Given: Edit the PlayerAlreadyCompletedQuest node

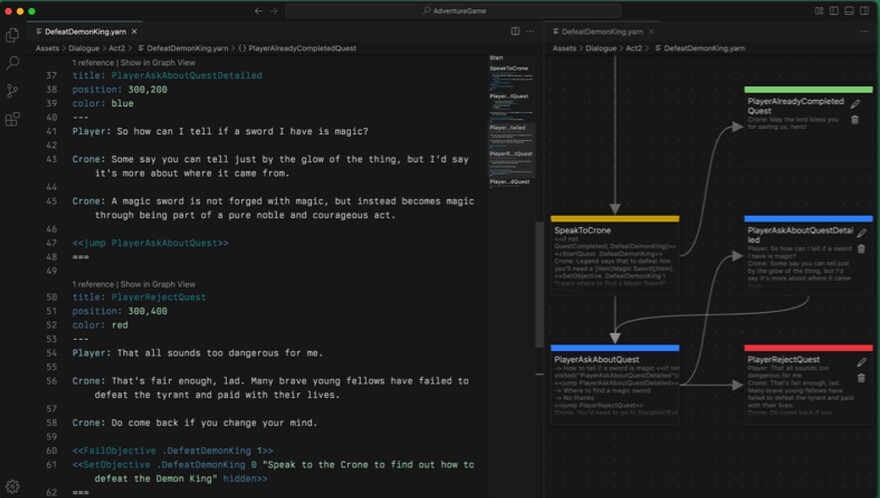Looking at the screenshot, I should (855, 104).
